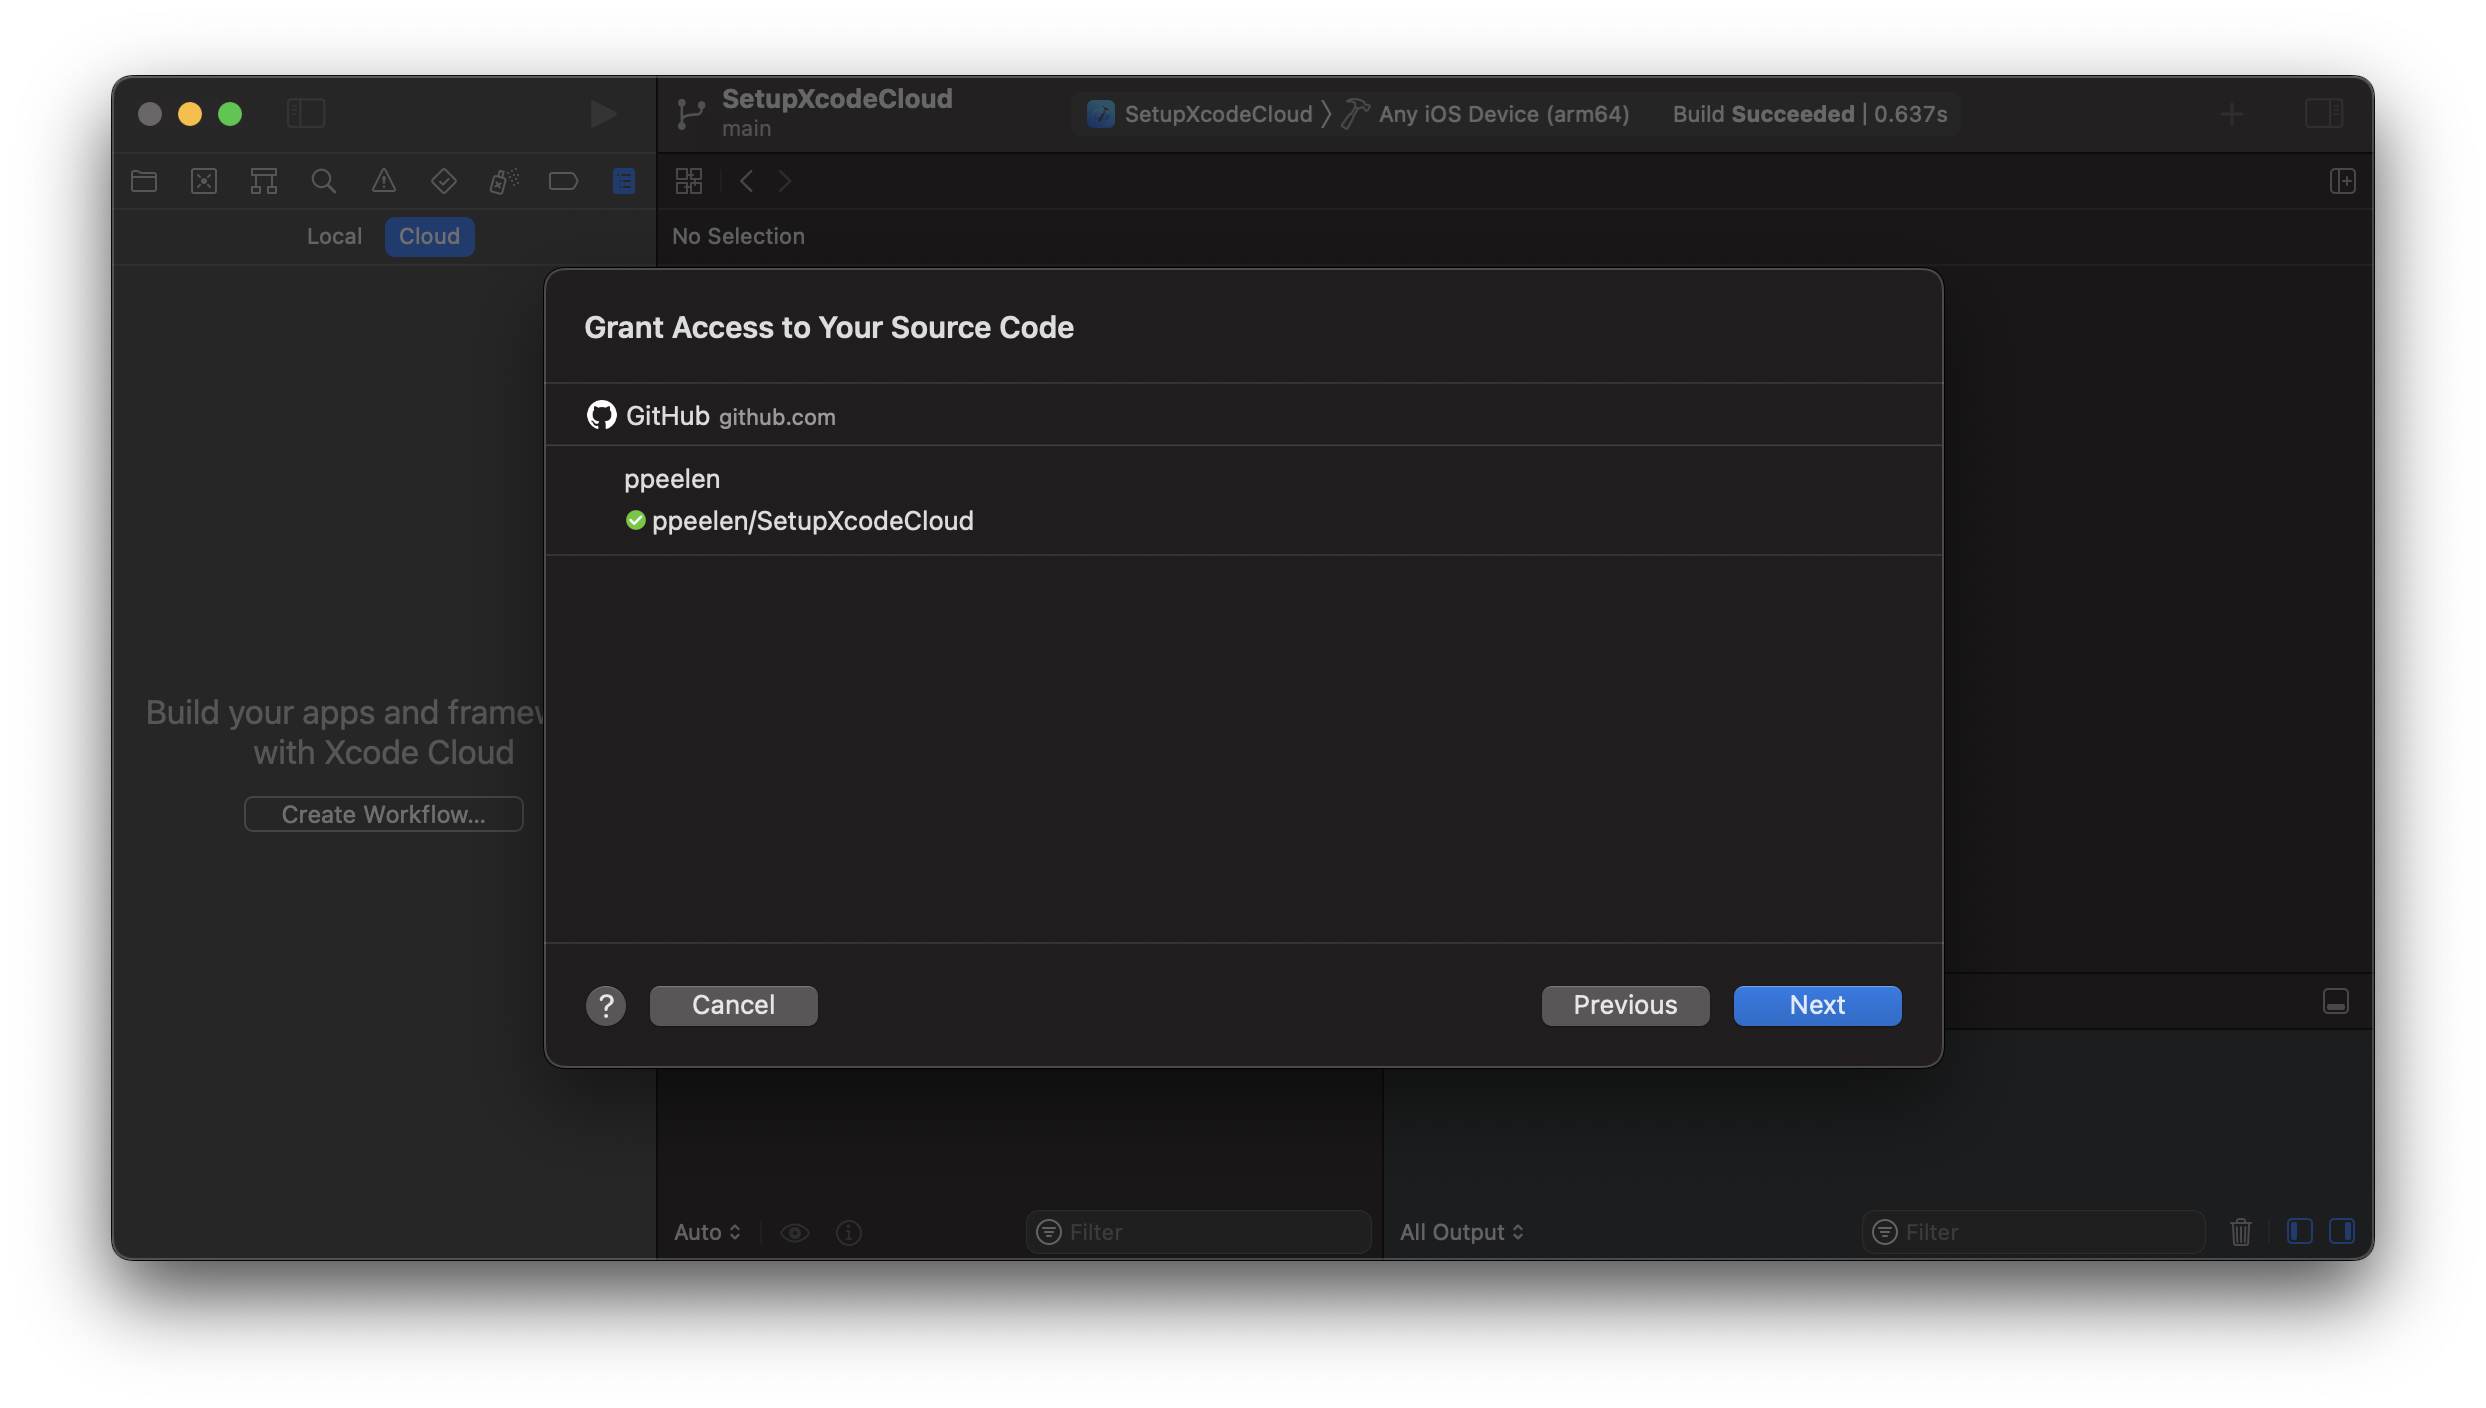Screen dimensions: 2486x1408
Task: Click the Next button
Action: coord(1818,1005)
